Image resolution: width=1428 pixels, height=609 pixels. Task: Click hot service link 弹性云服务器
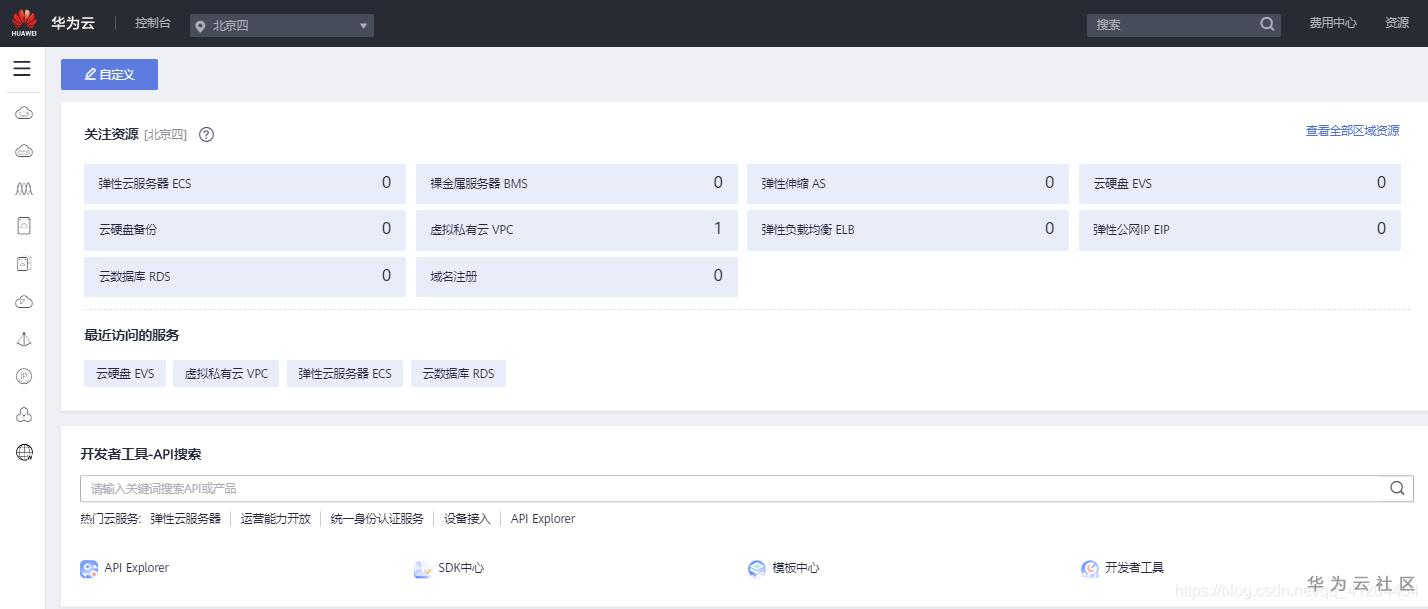tap(186, 519)
